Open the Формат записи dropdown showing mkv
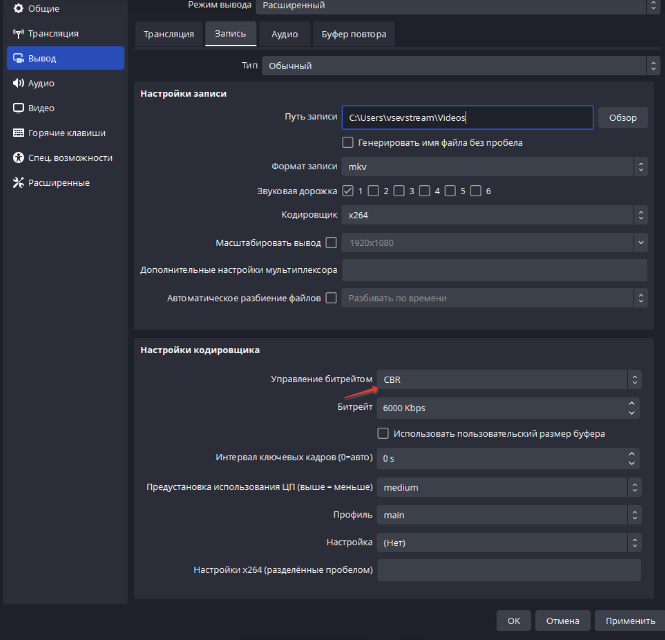Screen dimensions: 665x640 pos(495,167)
